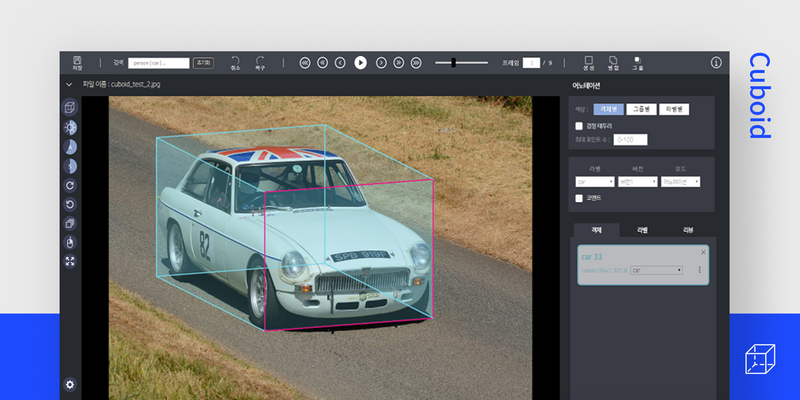Switch to the middle label tab

click(641, 230)
